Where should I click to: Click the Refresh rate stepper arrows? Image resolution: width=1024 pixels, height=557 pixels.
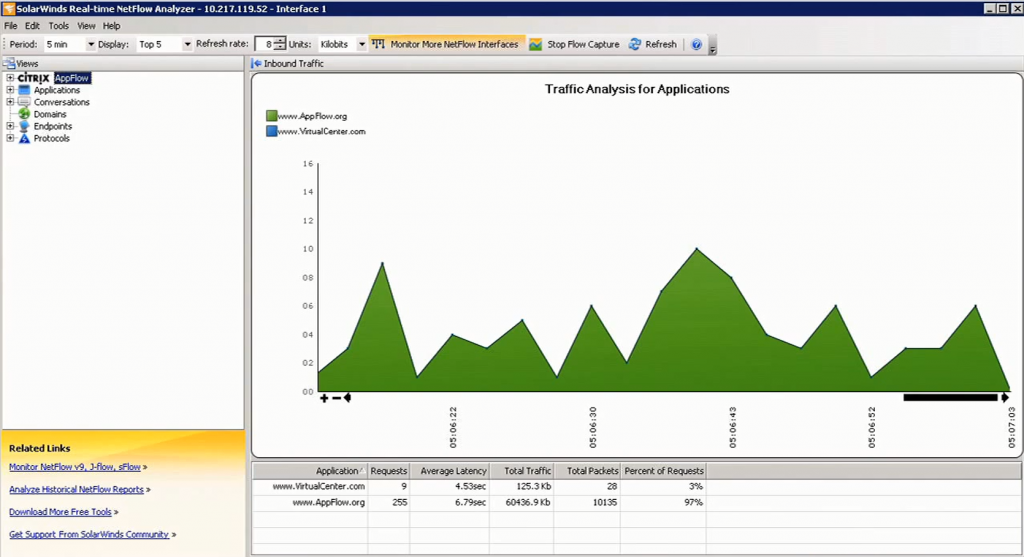280,44
